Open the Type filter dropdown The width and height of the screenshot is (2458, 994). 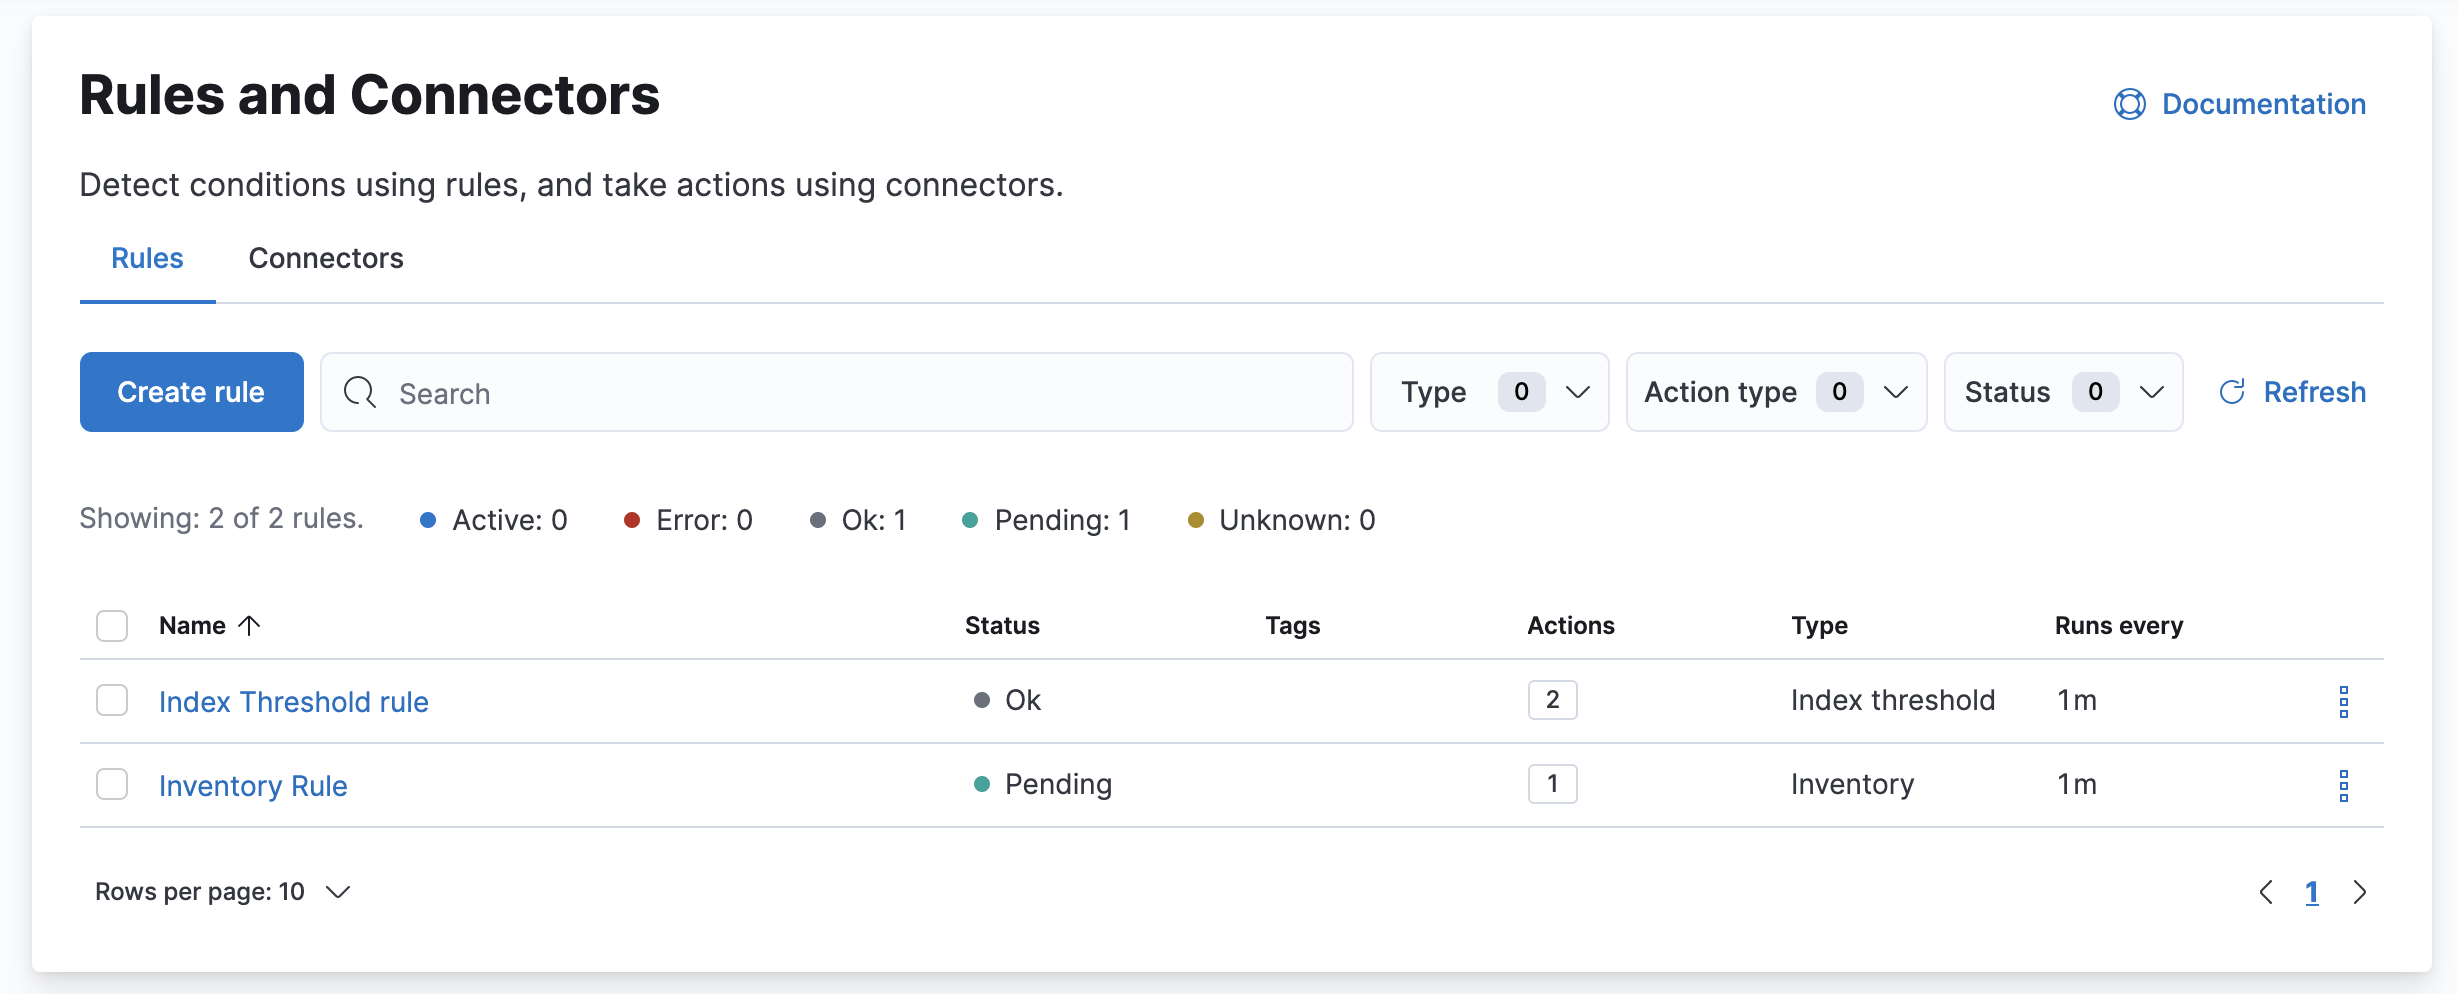1489,392
